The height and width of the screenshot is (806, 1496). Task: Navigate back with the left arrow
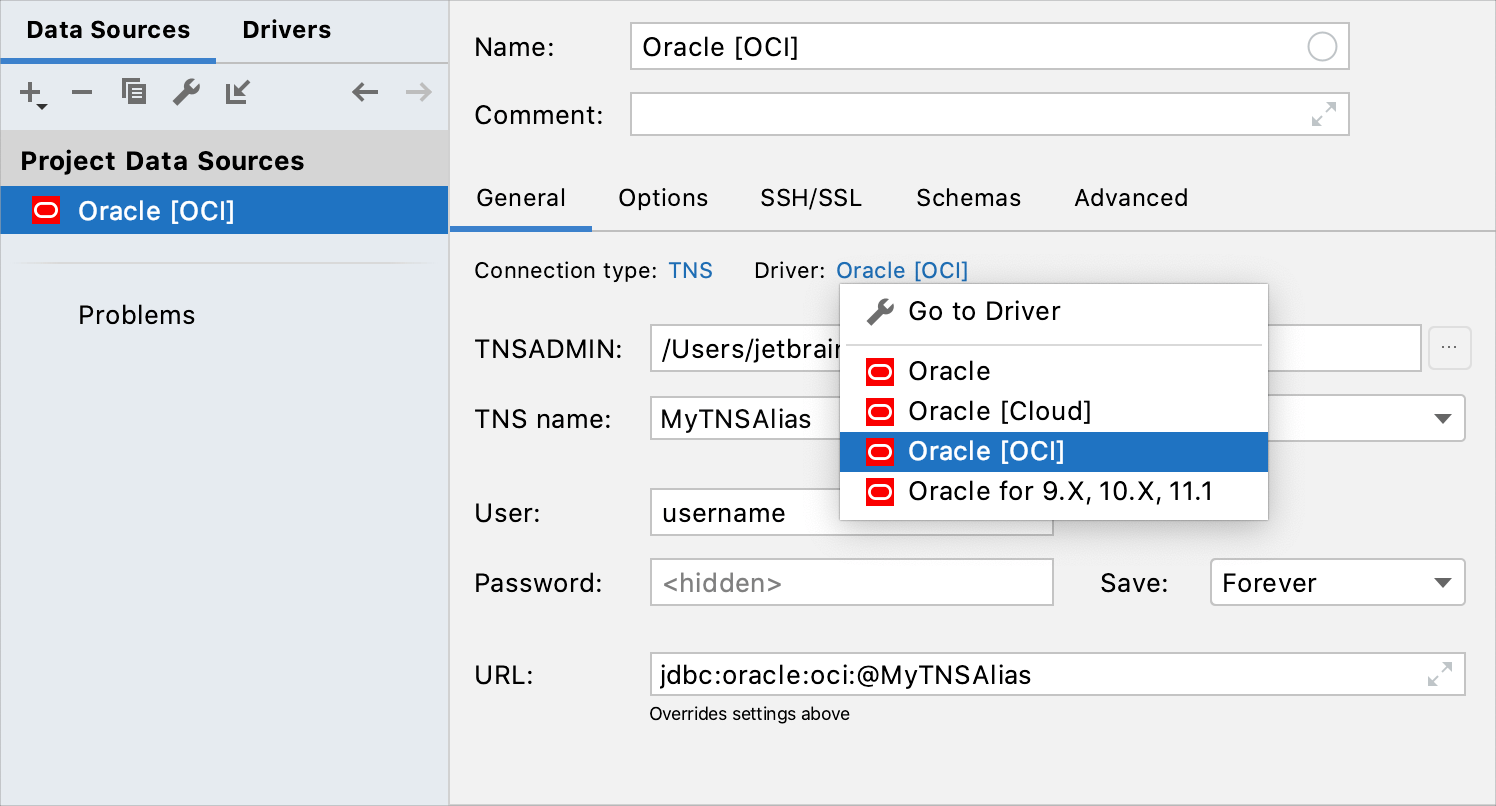[x=365, y=93]
